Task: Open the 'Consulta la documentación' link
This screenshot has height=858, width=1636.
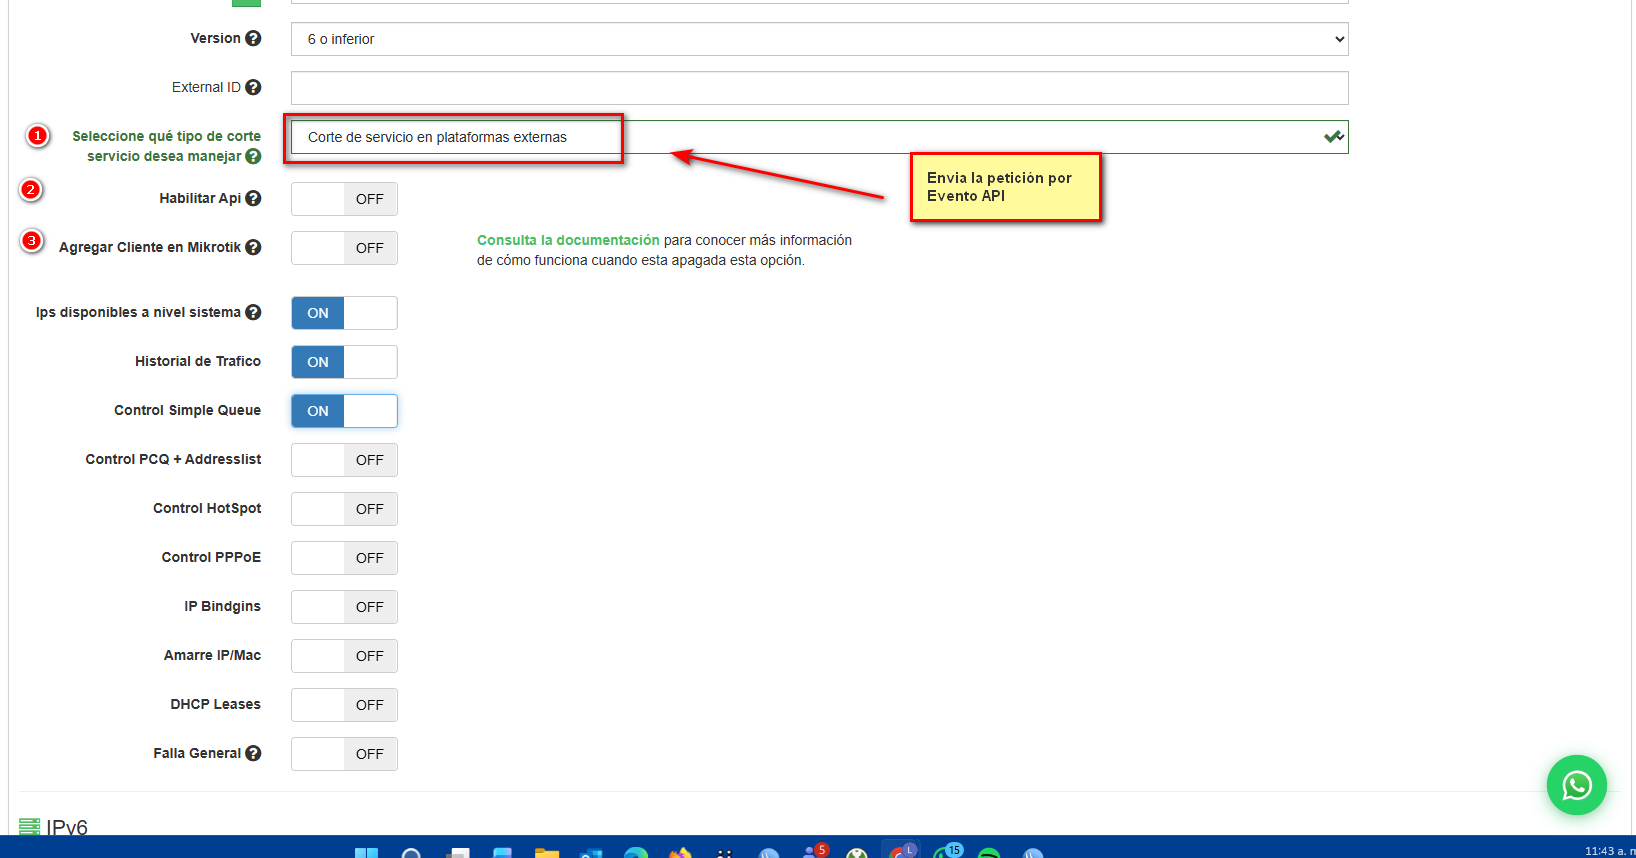Action: pos(568,240)
